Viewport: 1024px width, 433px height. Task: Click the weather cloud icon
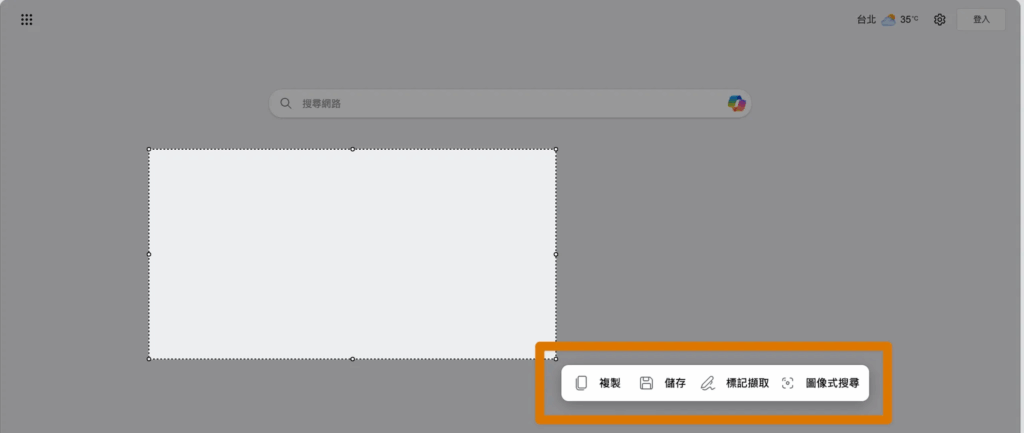(x=888, y=20)
